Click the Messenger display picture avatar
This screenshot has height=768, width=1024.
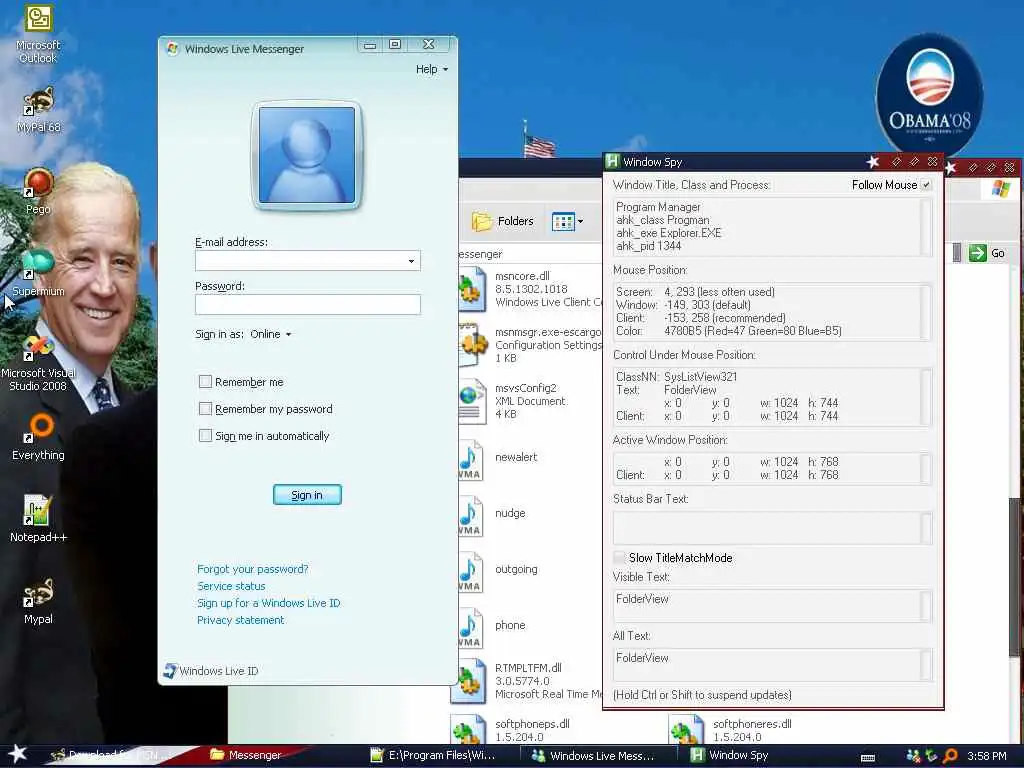pyautogui.click(x=306, y=155)
